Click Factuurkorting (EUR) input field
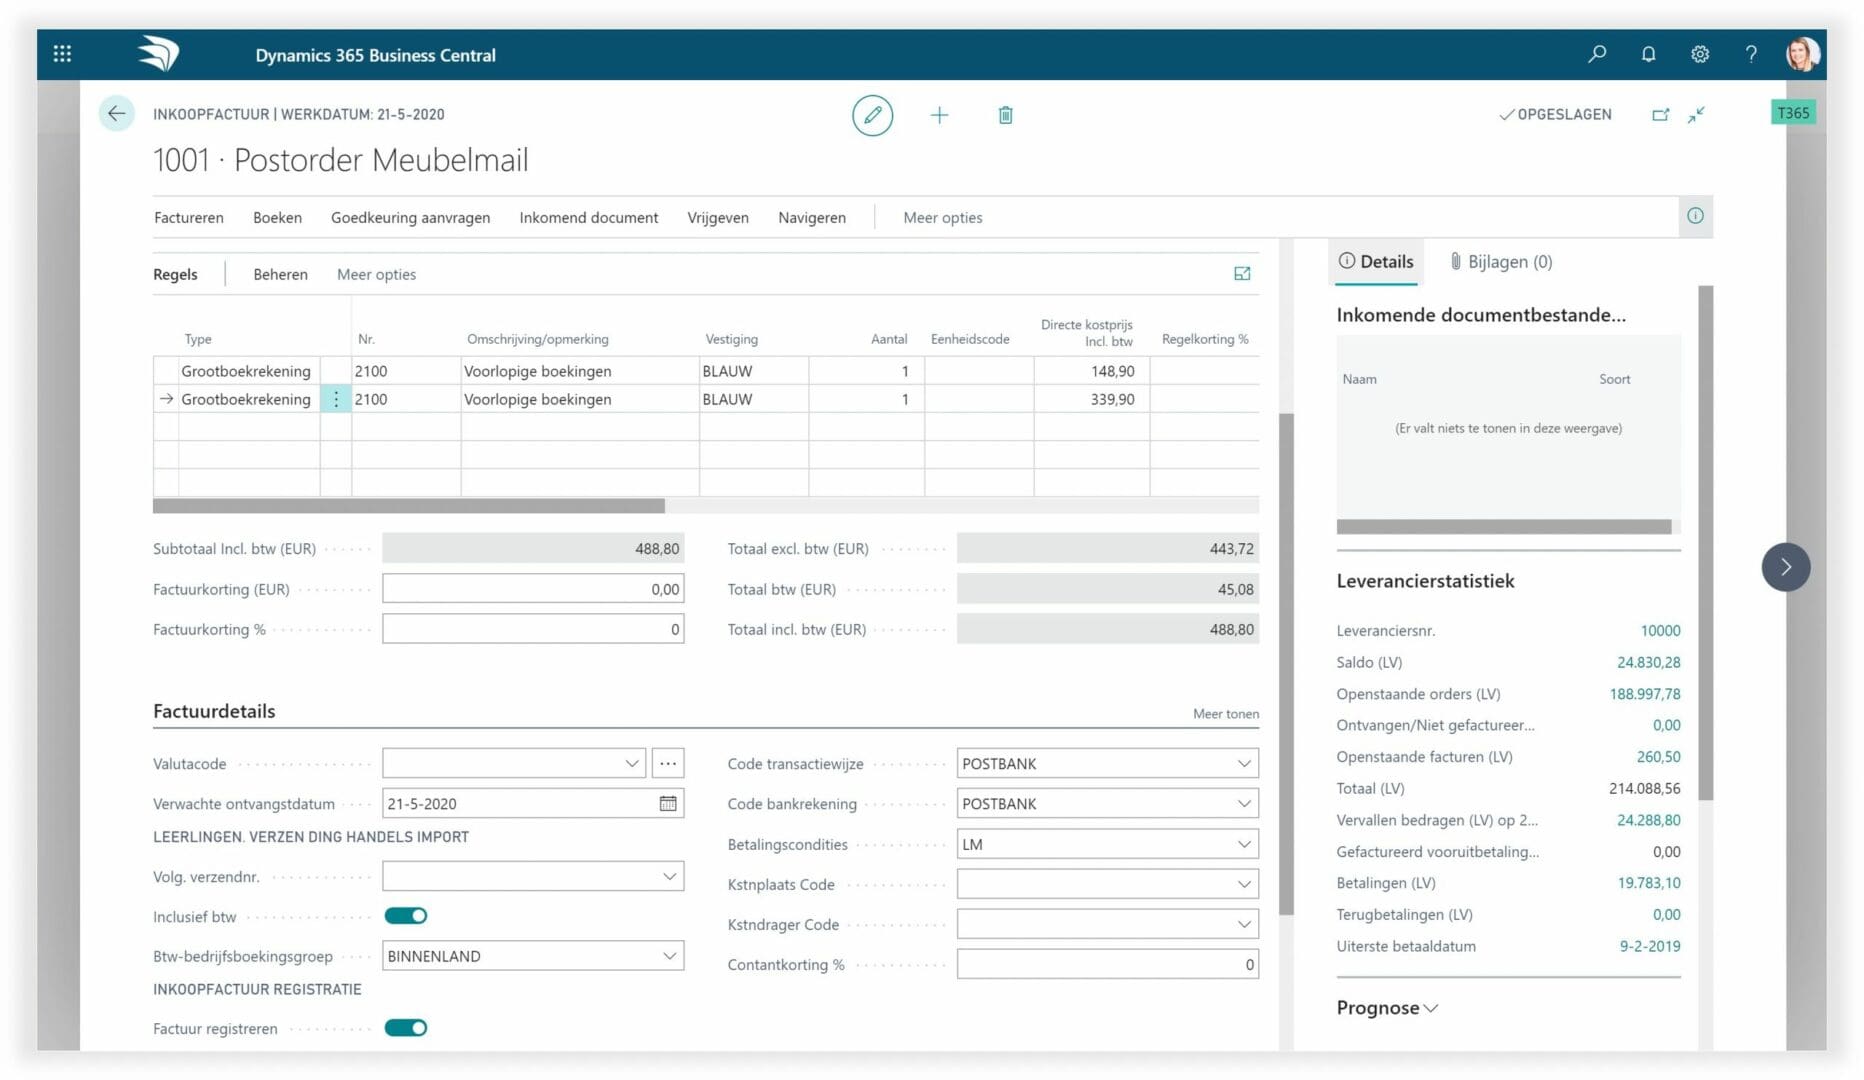Image resolution: width=1864 pixels, height=1080 pixels. (x=533, y=589)
